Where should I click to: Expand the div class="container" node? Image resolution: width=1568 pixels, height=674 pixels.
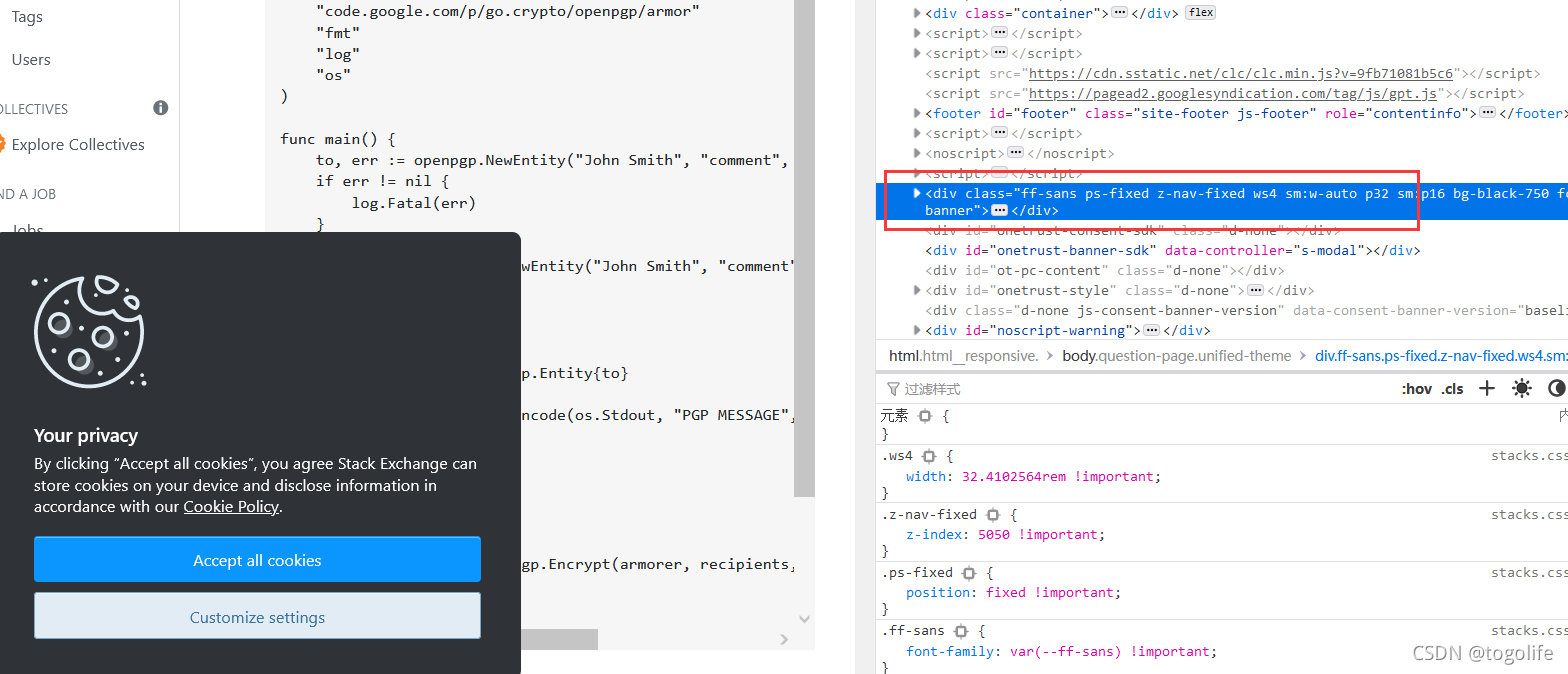[917, 13]
